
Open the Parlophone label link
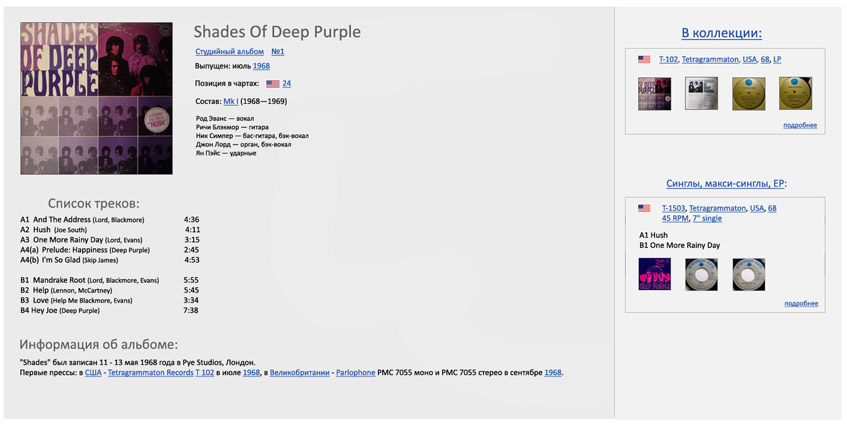pyautogui.click(x=355, y=373)
